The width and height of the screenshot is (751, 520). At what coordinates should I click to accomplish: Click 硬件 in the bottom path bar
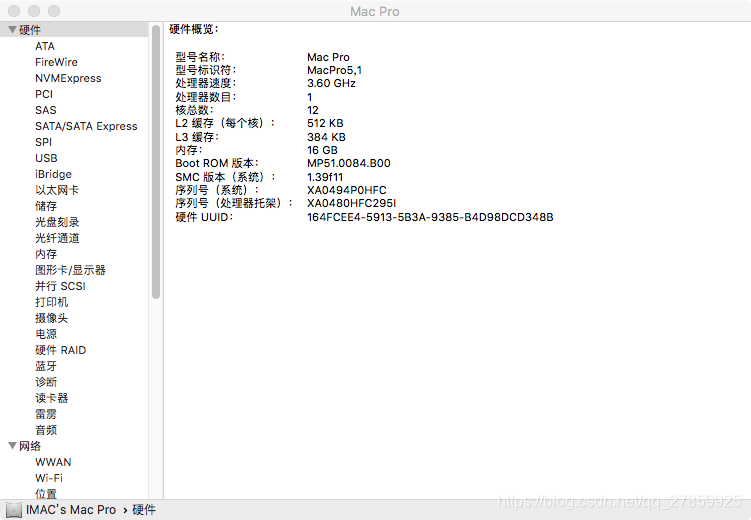(144, 510)
